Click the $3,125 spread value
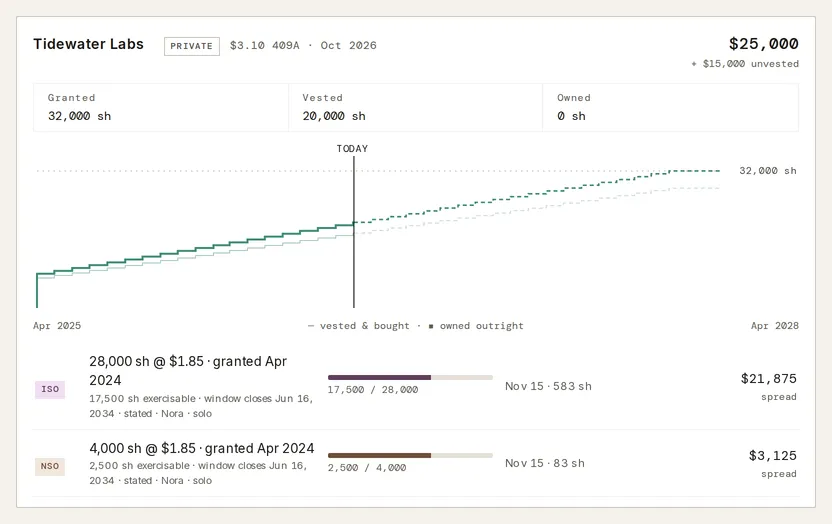This screenshot has width=832, height=524. (x=773, y=456)
